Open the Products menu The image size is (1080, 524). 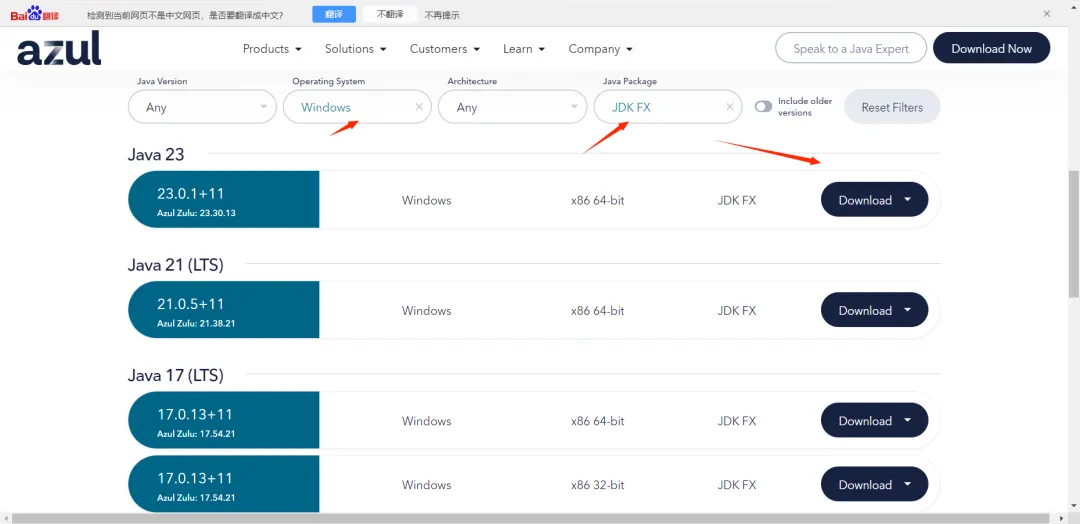tap(272, 49)
